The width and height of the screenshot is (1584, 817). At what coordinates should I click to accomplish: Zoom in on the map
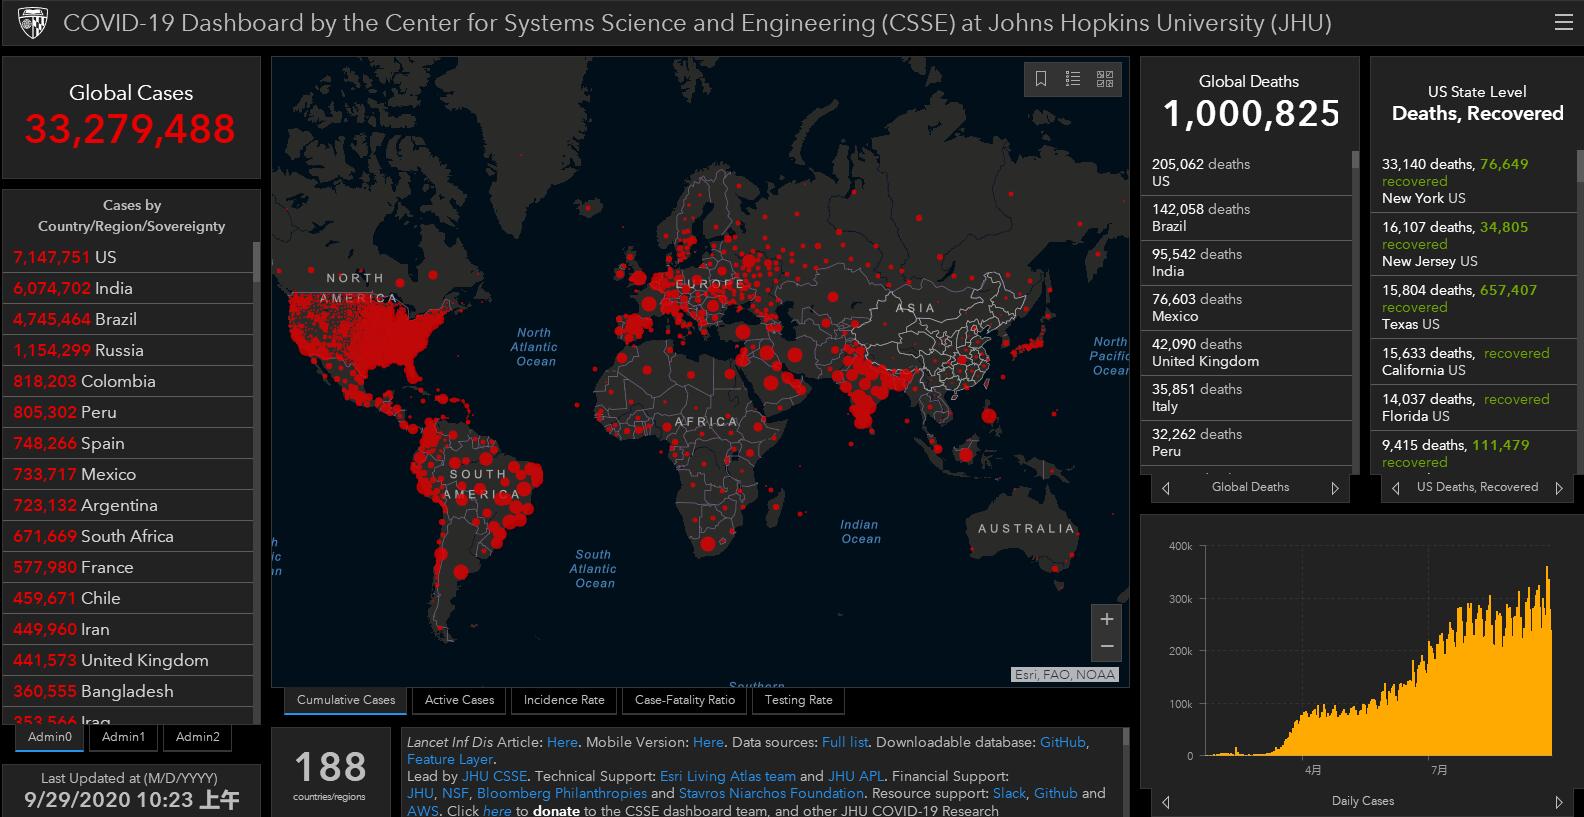point(1107,619)
